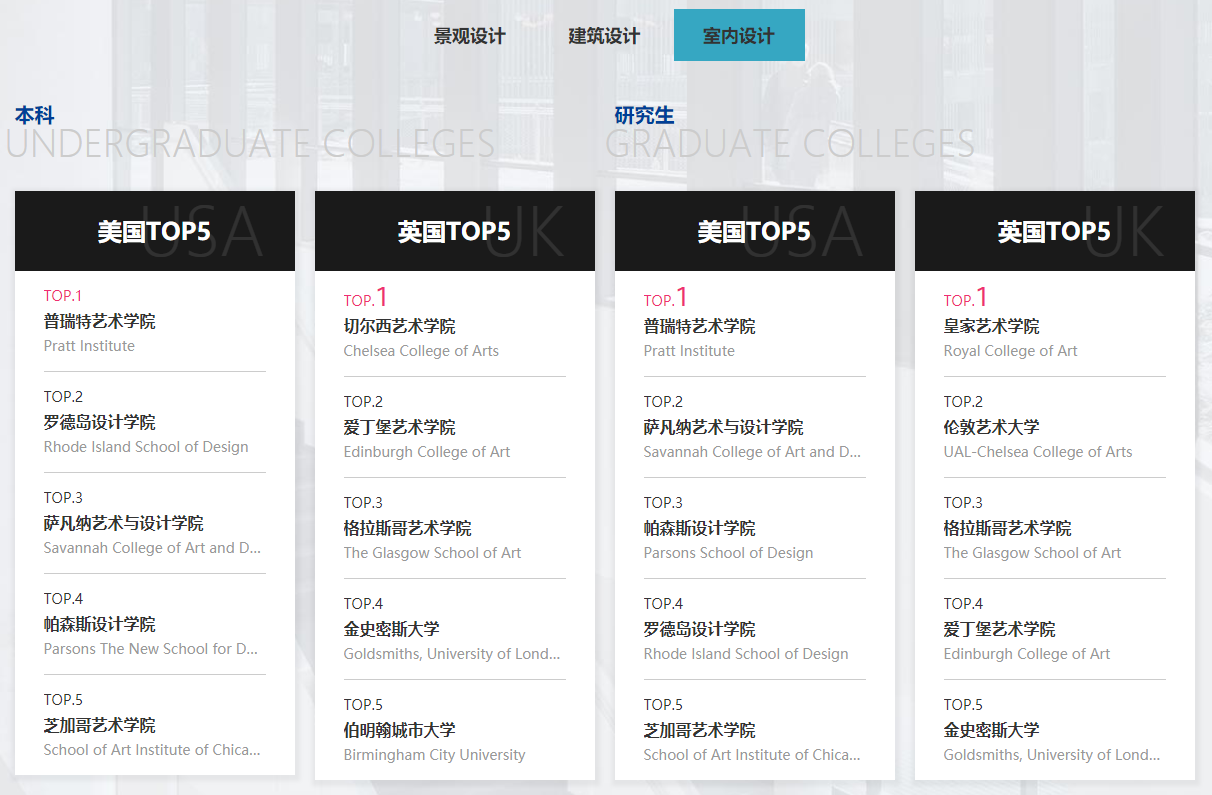Viewport: 1212px width, 795px height.
Task: Click the 本科 section heading
Action: [35, 116]
